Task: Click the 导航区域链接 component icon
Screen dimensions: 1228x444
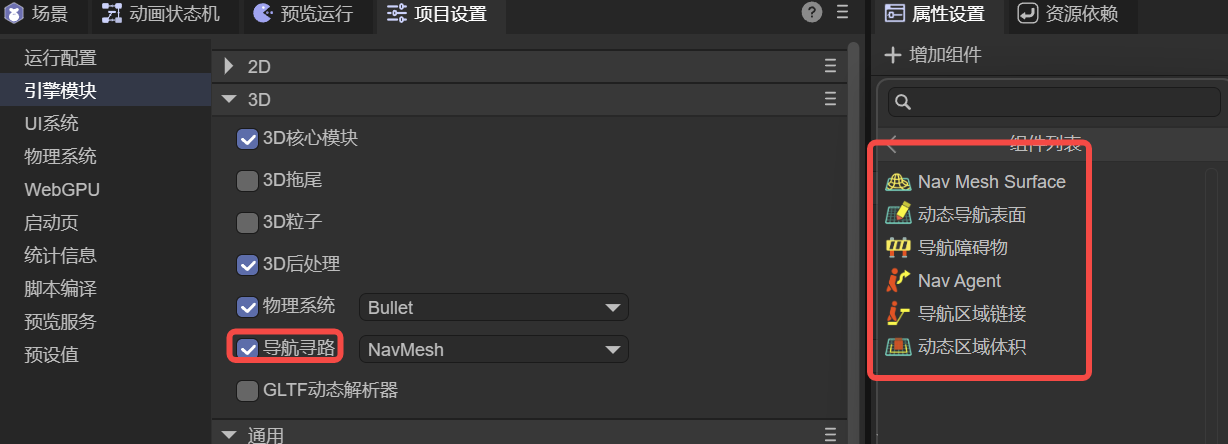Action: tap(899, 314)
